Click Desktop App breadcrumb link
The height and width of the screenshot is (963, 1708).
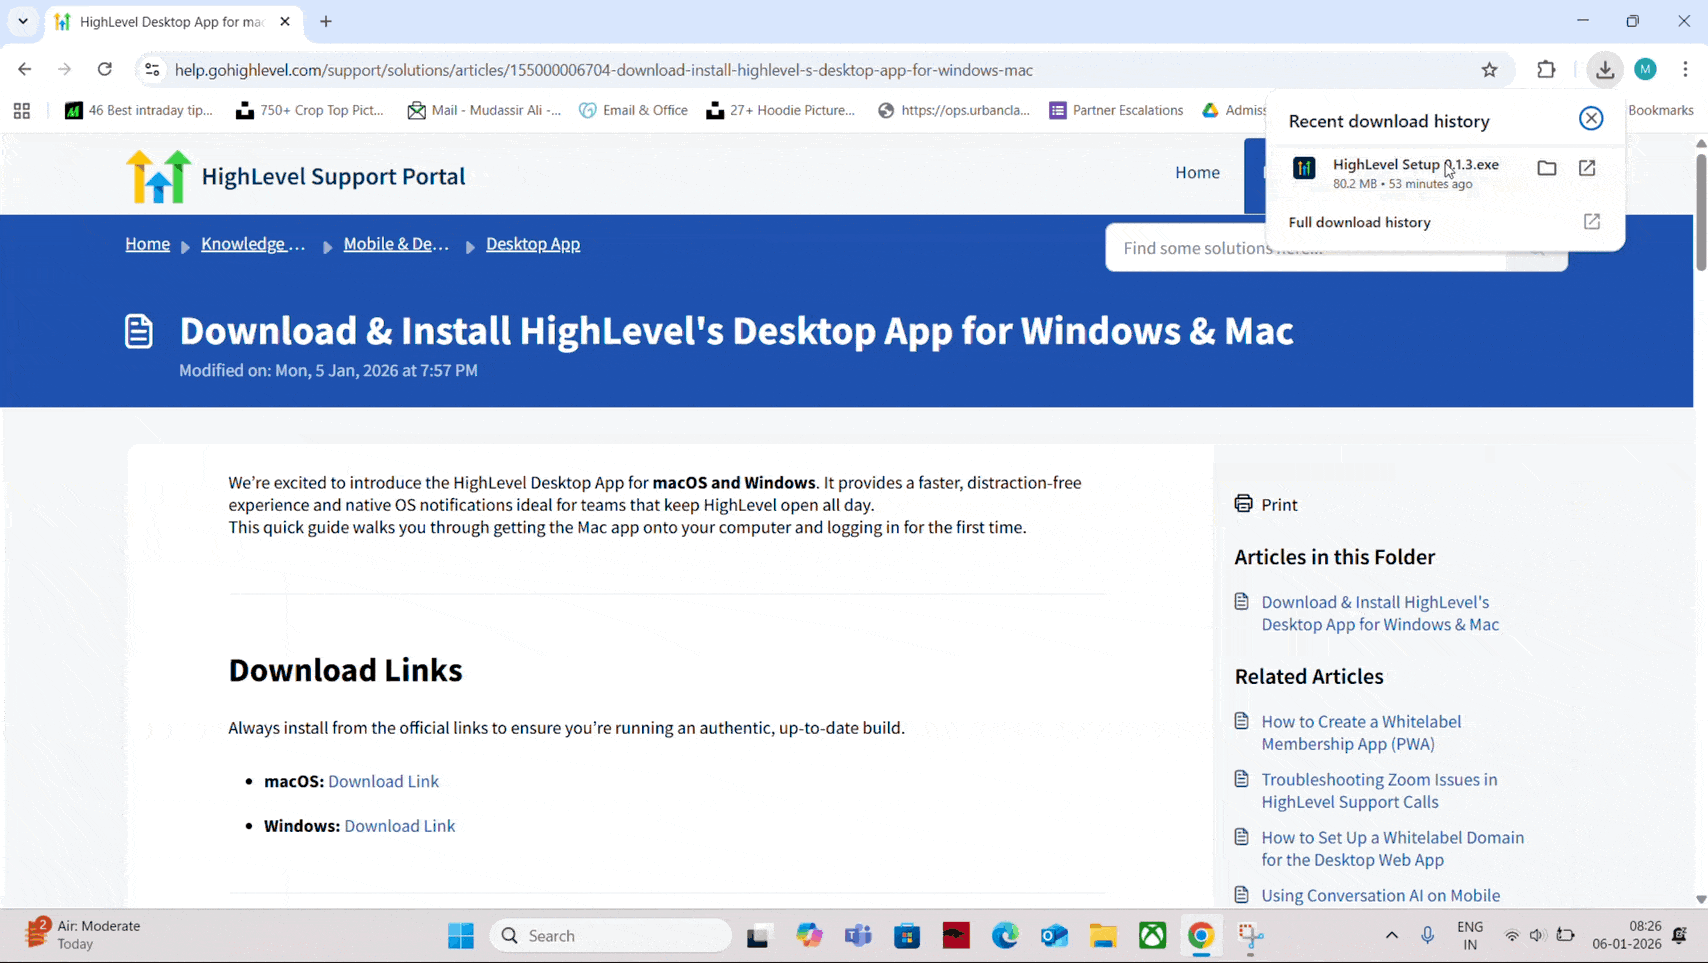coord(533,244)
